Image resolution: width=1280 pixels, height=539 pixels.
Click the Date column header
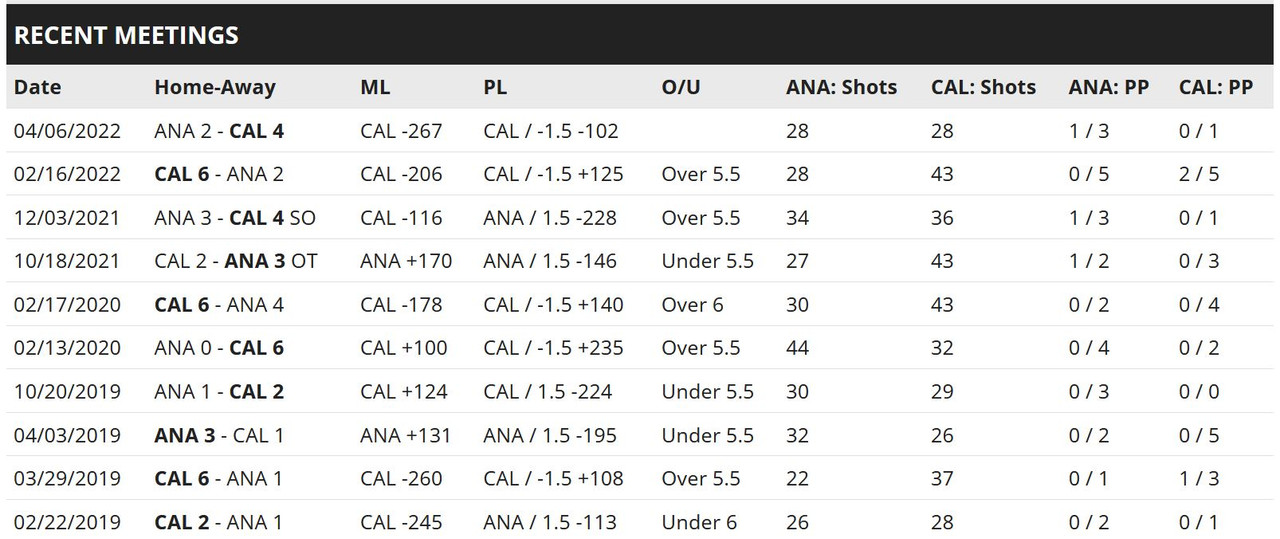tap(37, 87)
